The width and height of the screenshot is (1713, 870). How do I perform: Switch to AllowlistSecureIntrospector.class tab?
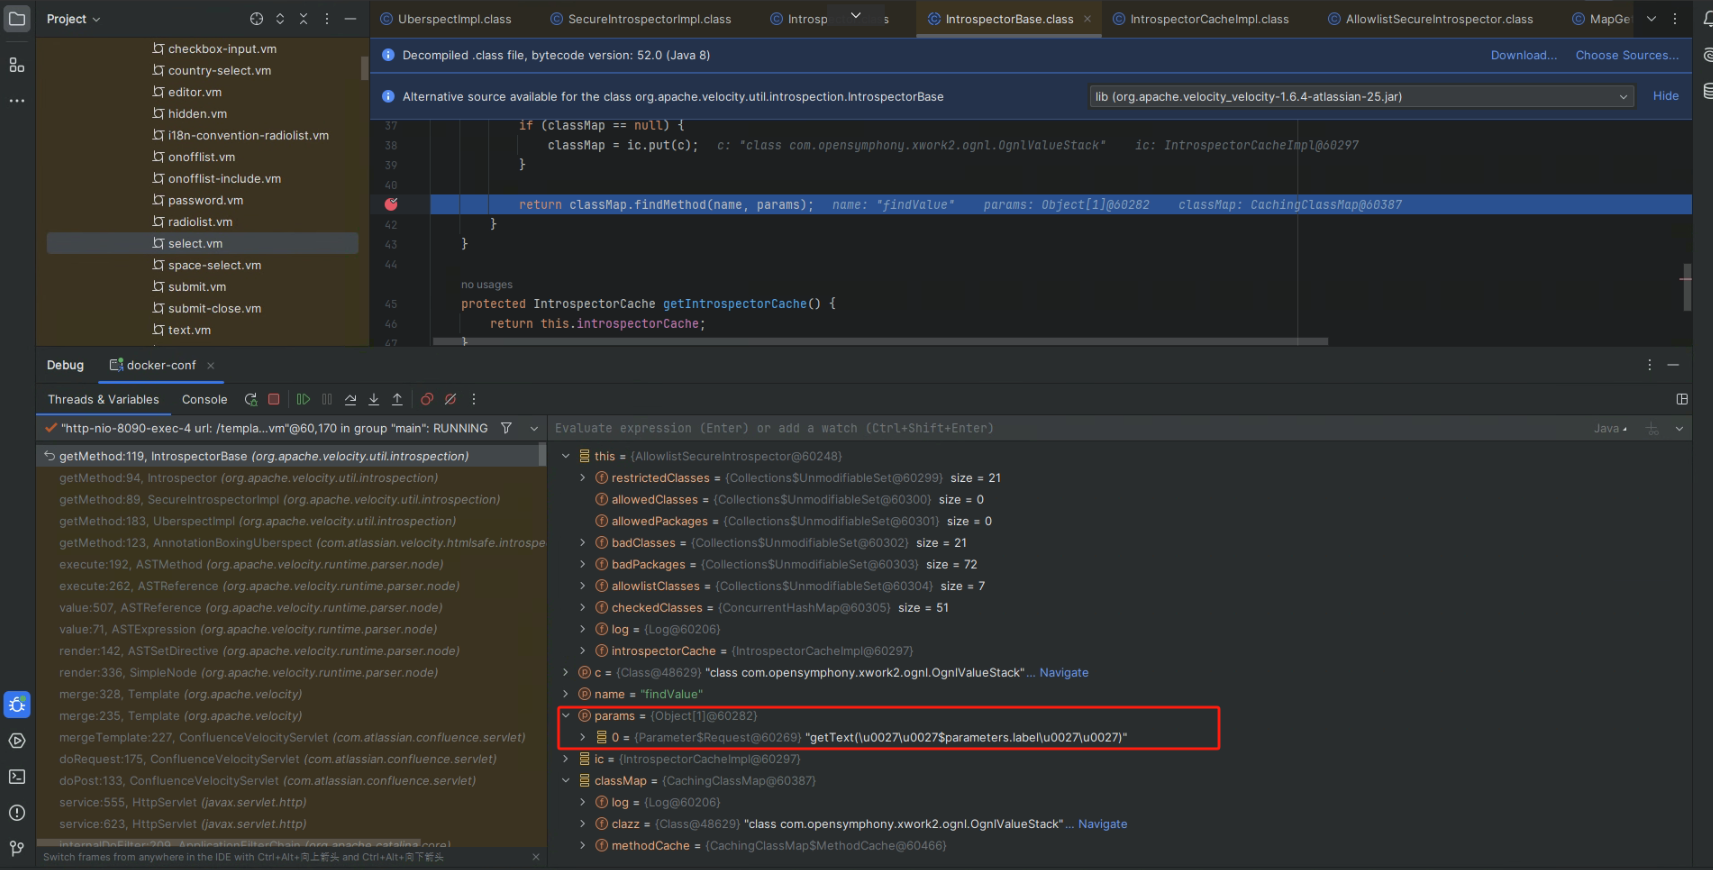point(1430,19)
